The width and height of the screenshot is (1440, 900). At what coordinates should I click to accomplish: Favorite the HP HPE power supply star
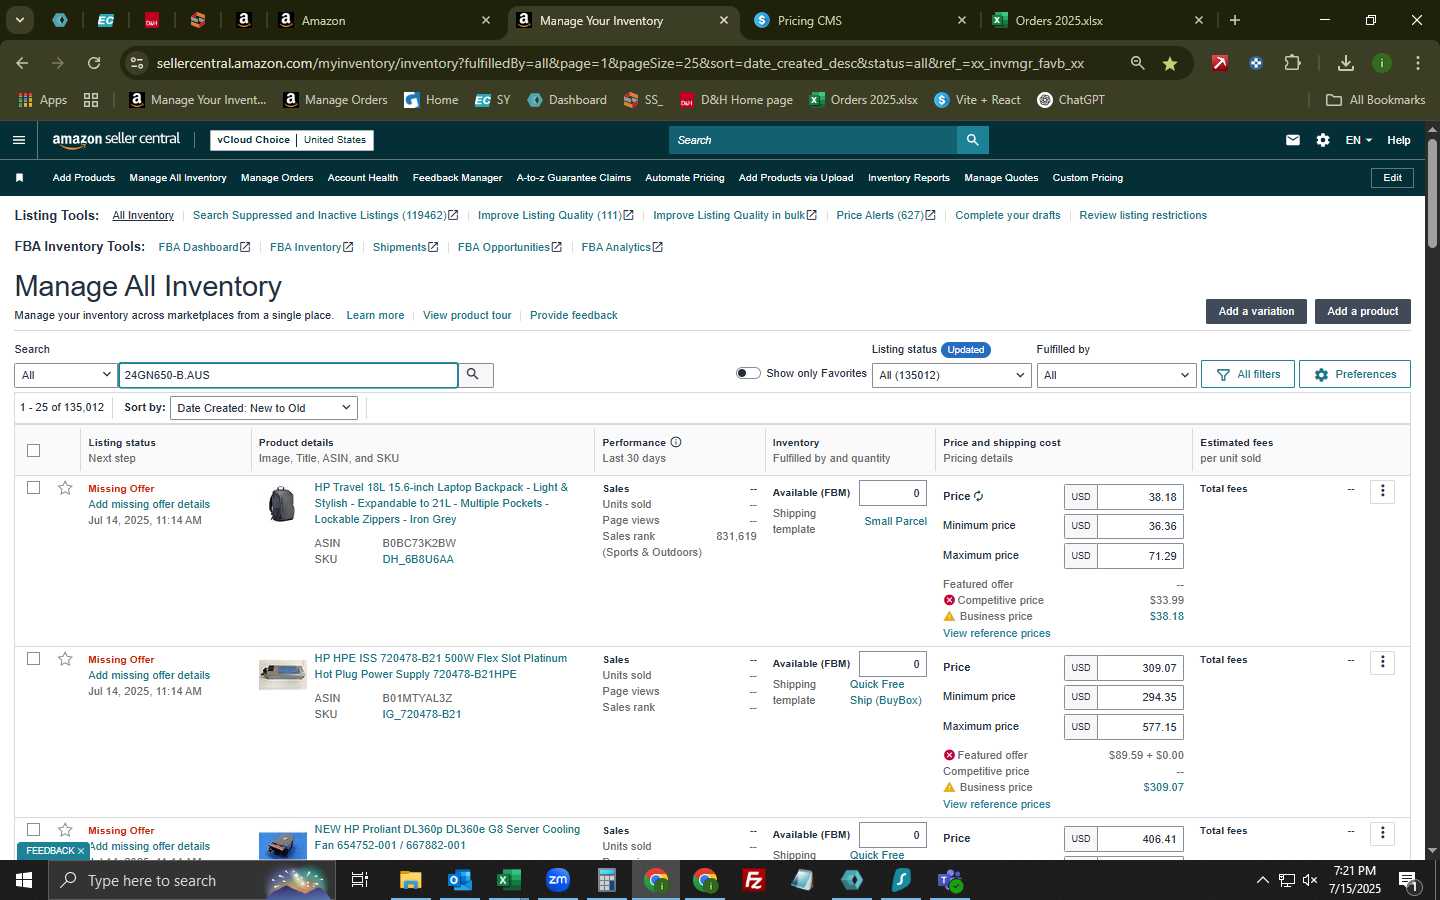pos(65,659)
